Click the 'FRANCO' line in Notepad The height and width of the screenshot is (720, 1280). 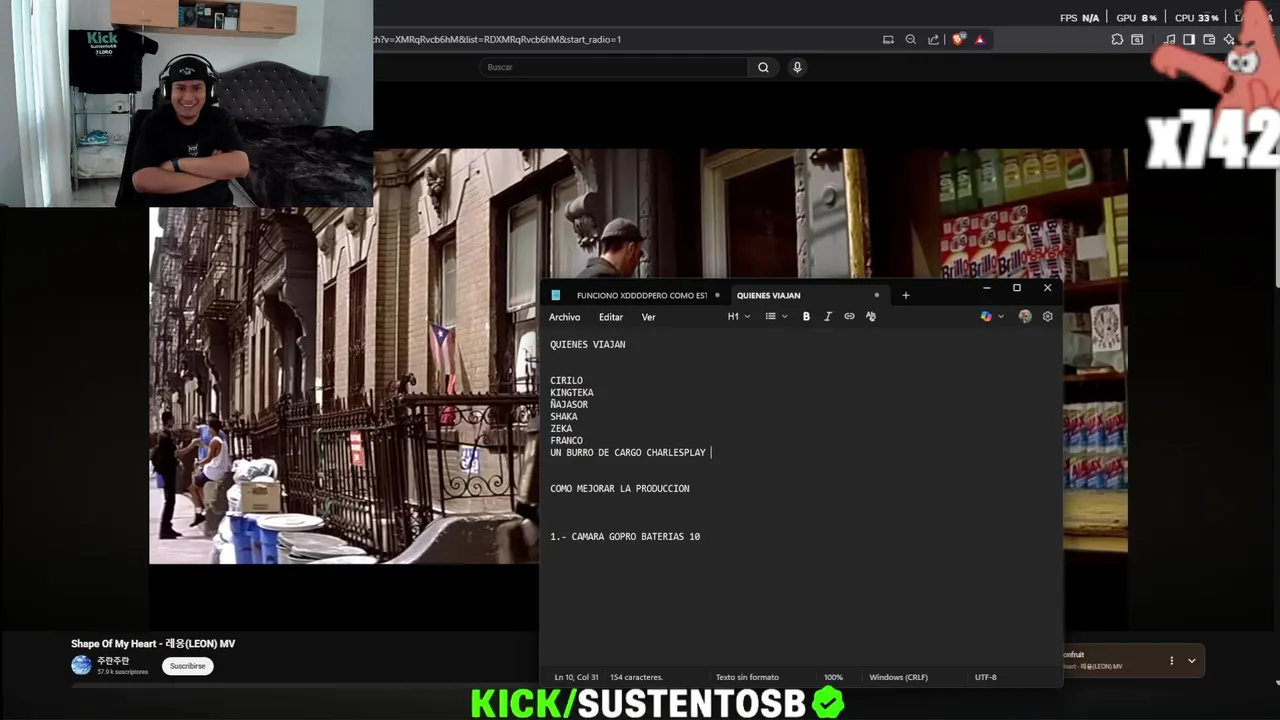(566, 441)
